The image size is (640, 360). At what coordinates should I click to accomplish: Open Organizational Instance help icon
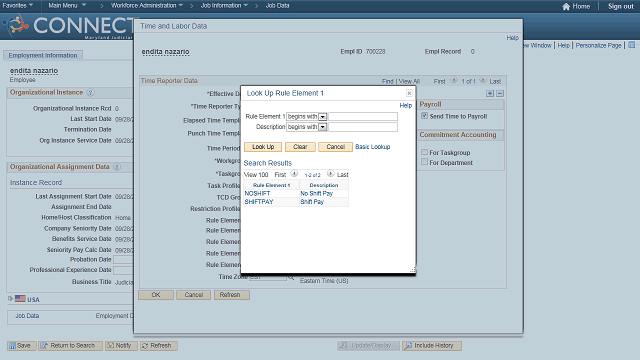[x=90, y=93]
